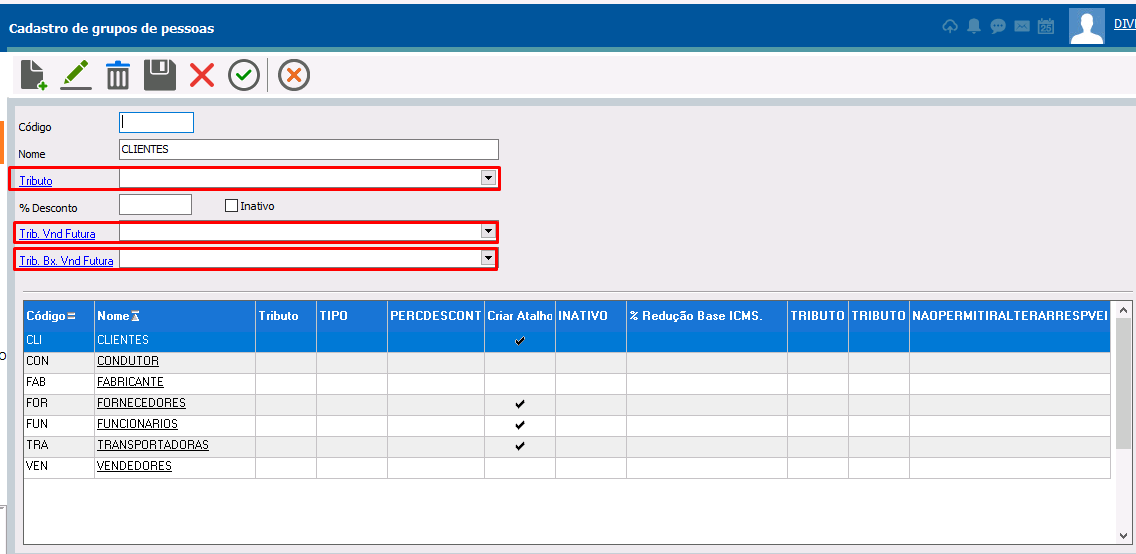Open the Trib. Vnd Futura dropdown arrow
Viewport: 1136px width, 554px height.
488,232
